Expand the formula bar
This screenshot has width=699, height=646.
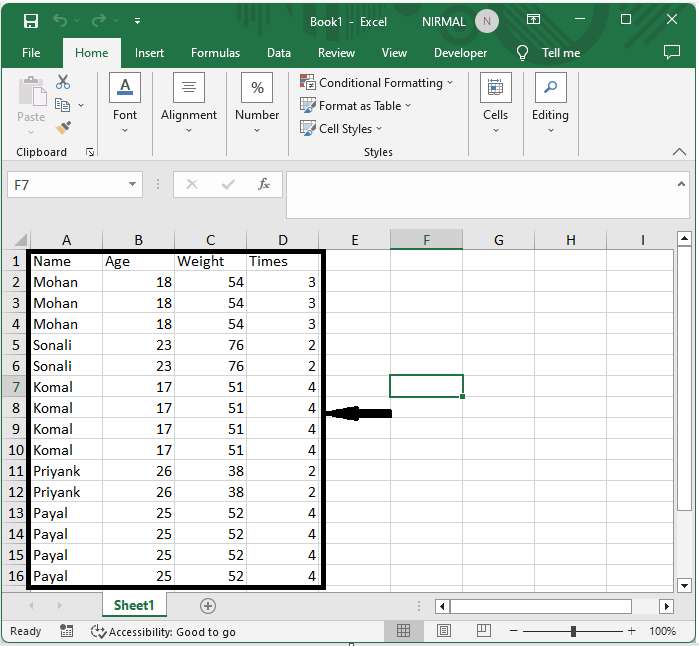point(681,184)
